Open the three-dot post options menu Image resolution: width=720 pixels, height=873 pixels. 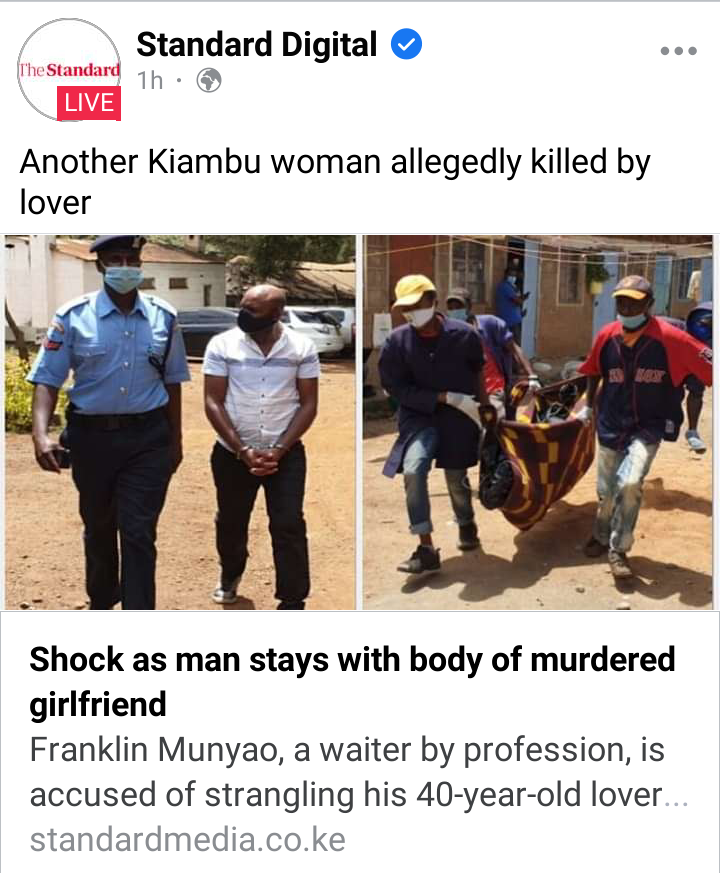(x=678, y=51)
